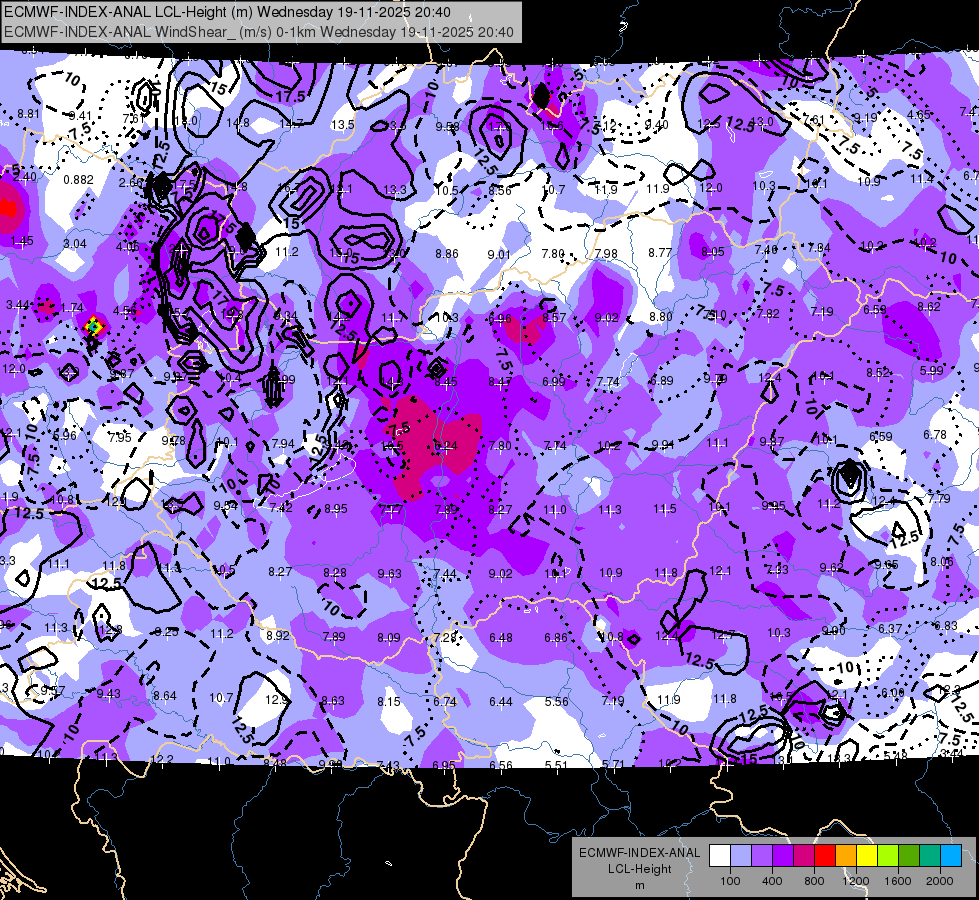This screenshot has height=900, width=979.
Task: Click the grid value 9.43
Action: tap(109, 694)
